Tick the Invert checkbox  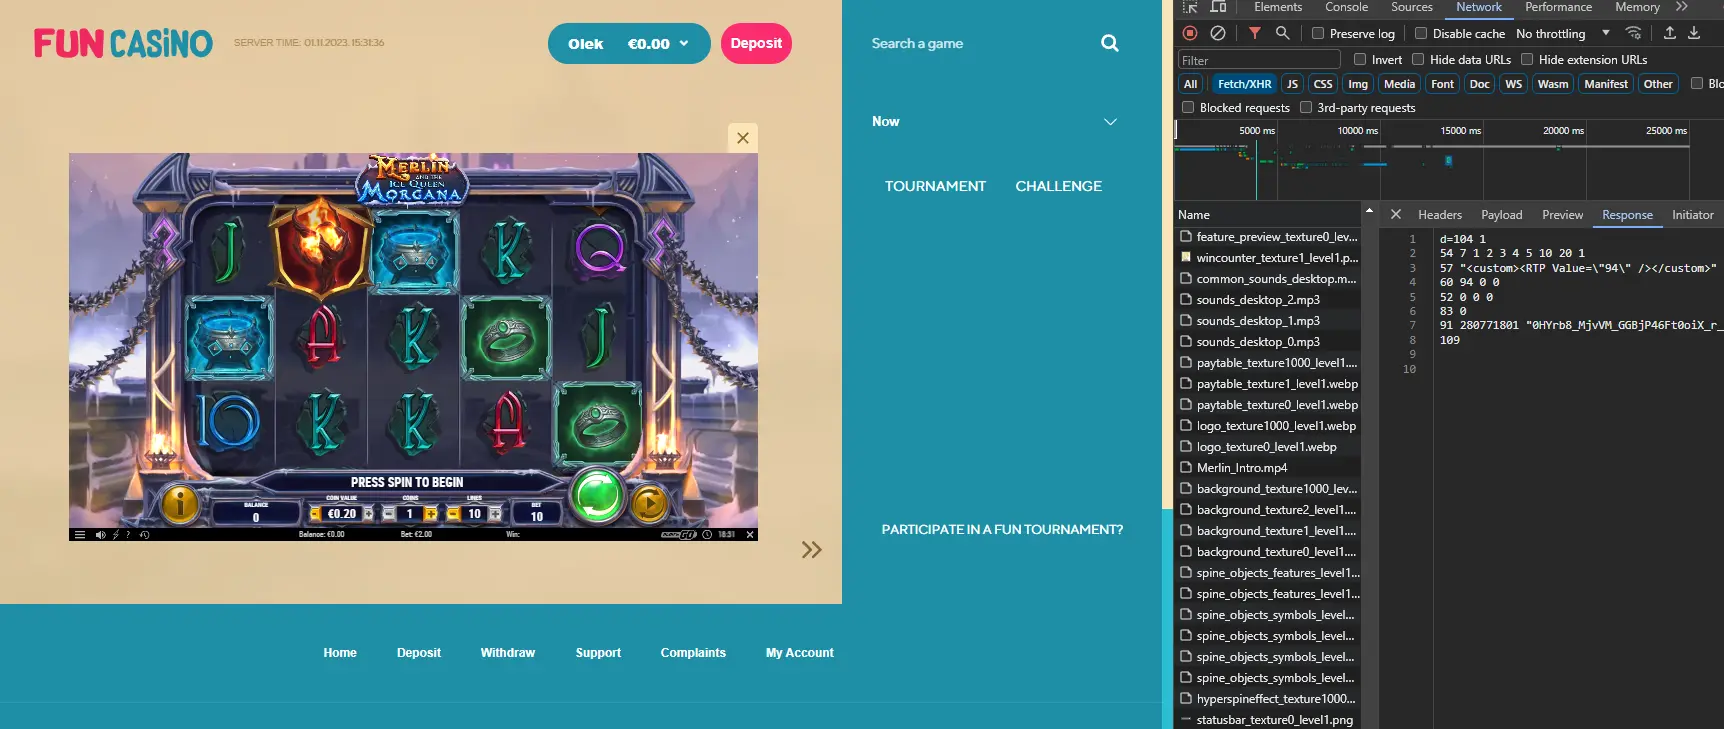point(1360,59)
